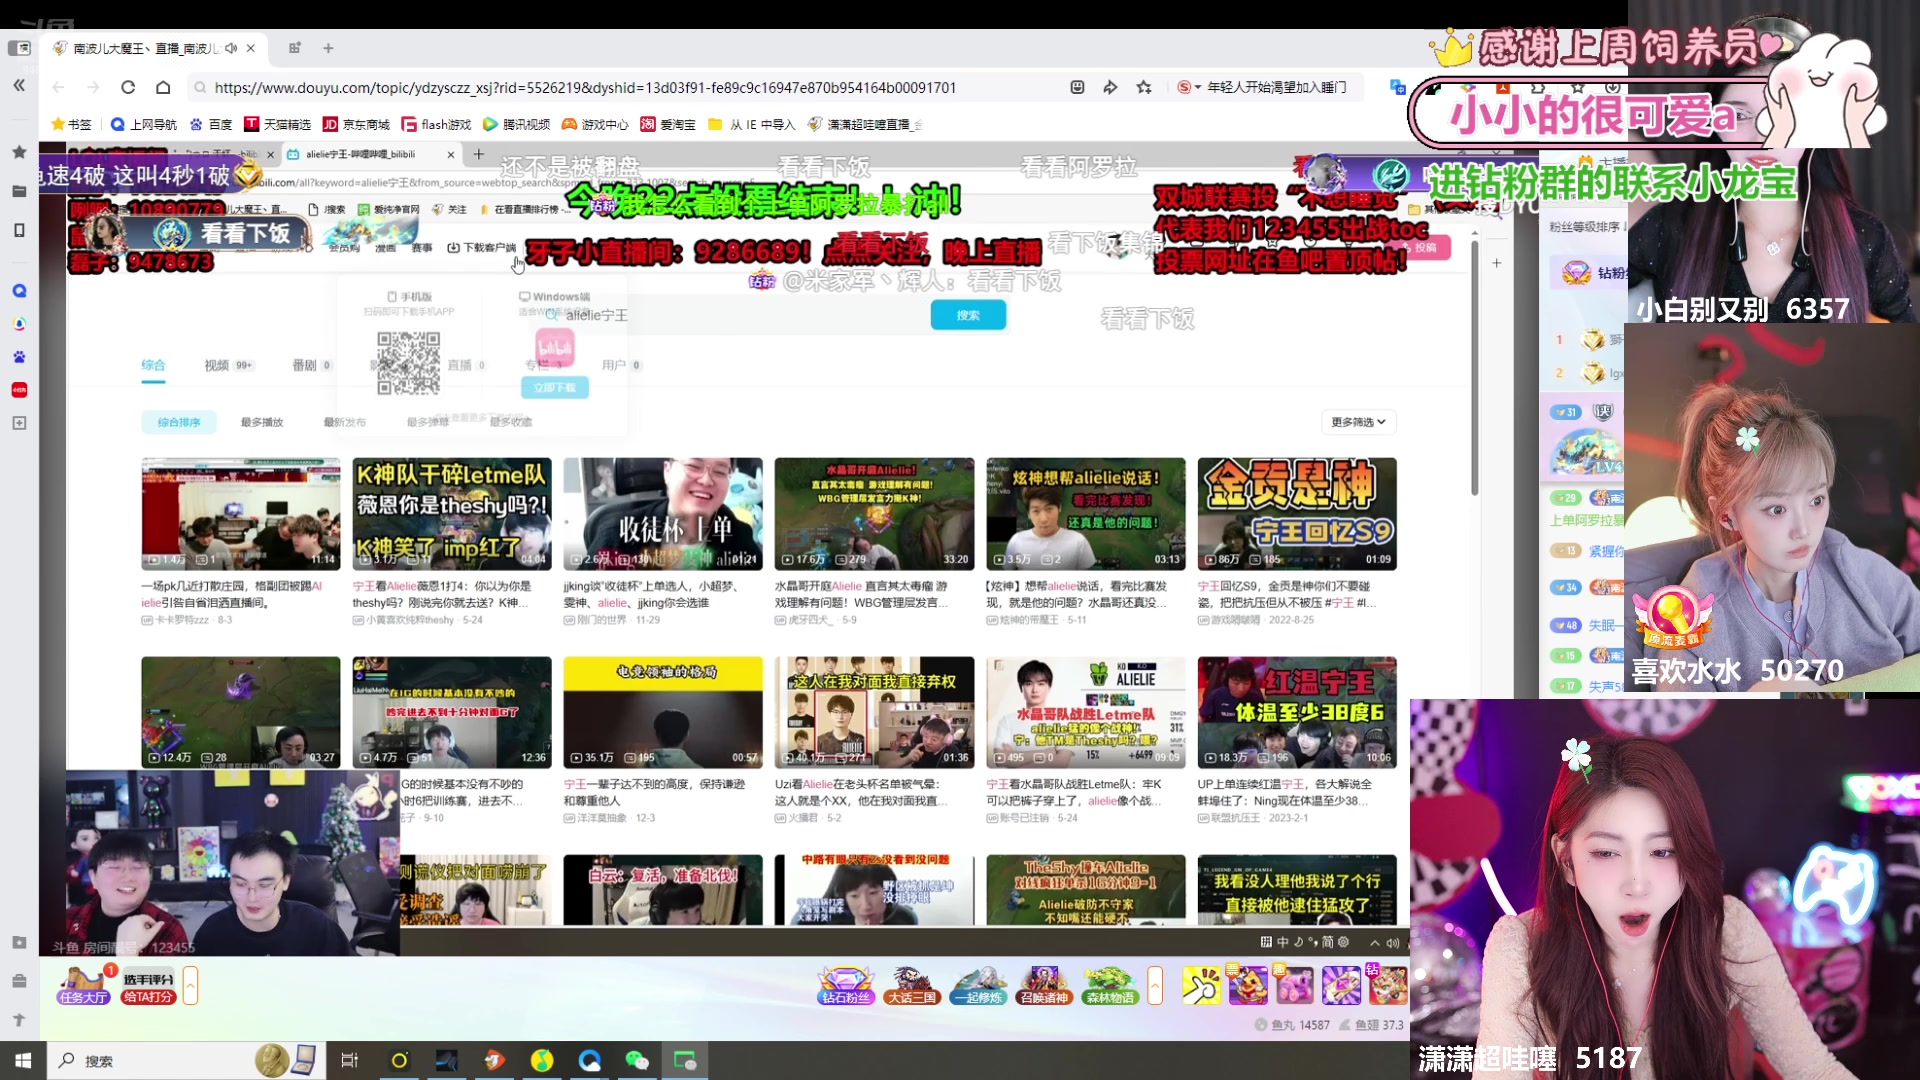The width and height of the screenshot is (1920, 1080).
Task: Click the 森林物语 game icon
Action: (1110, 985)
